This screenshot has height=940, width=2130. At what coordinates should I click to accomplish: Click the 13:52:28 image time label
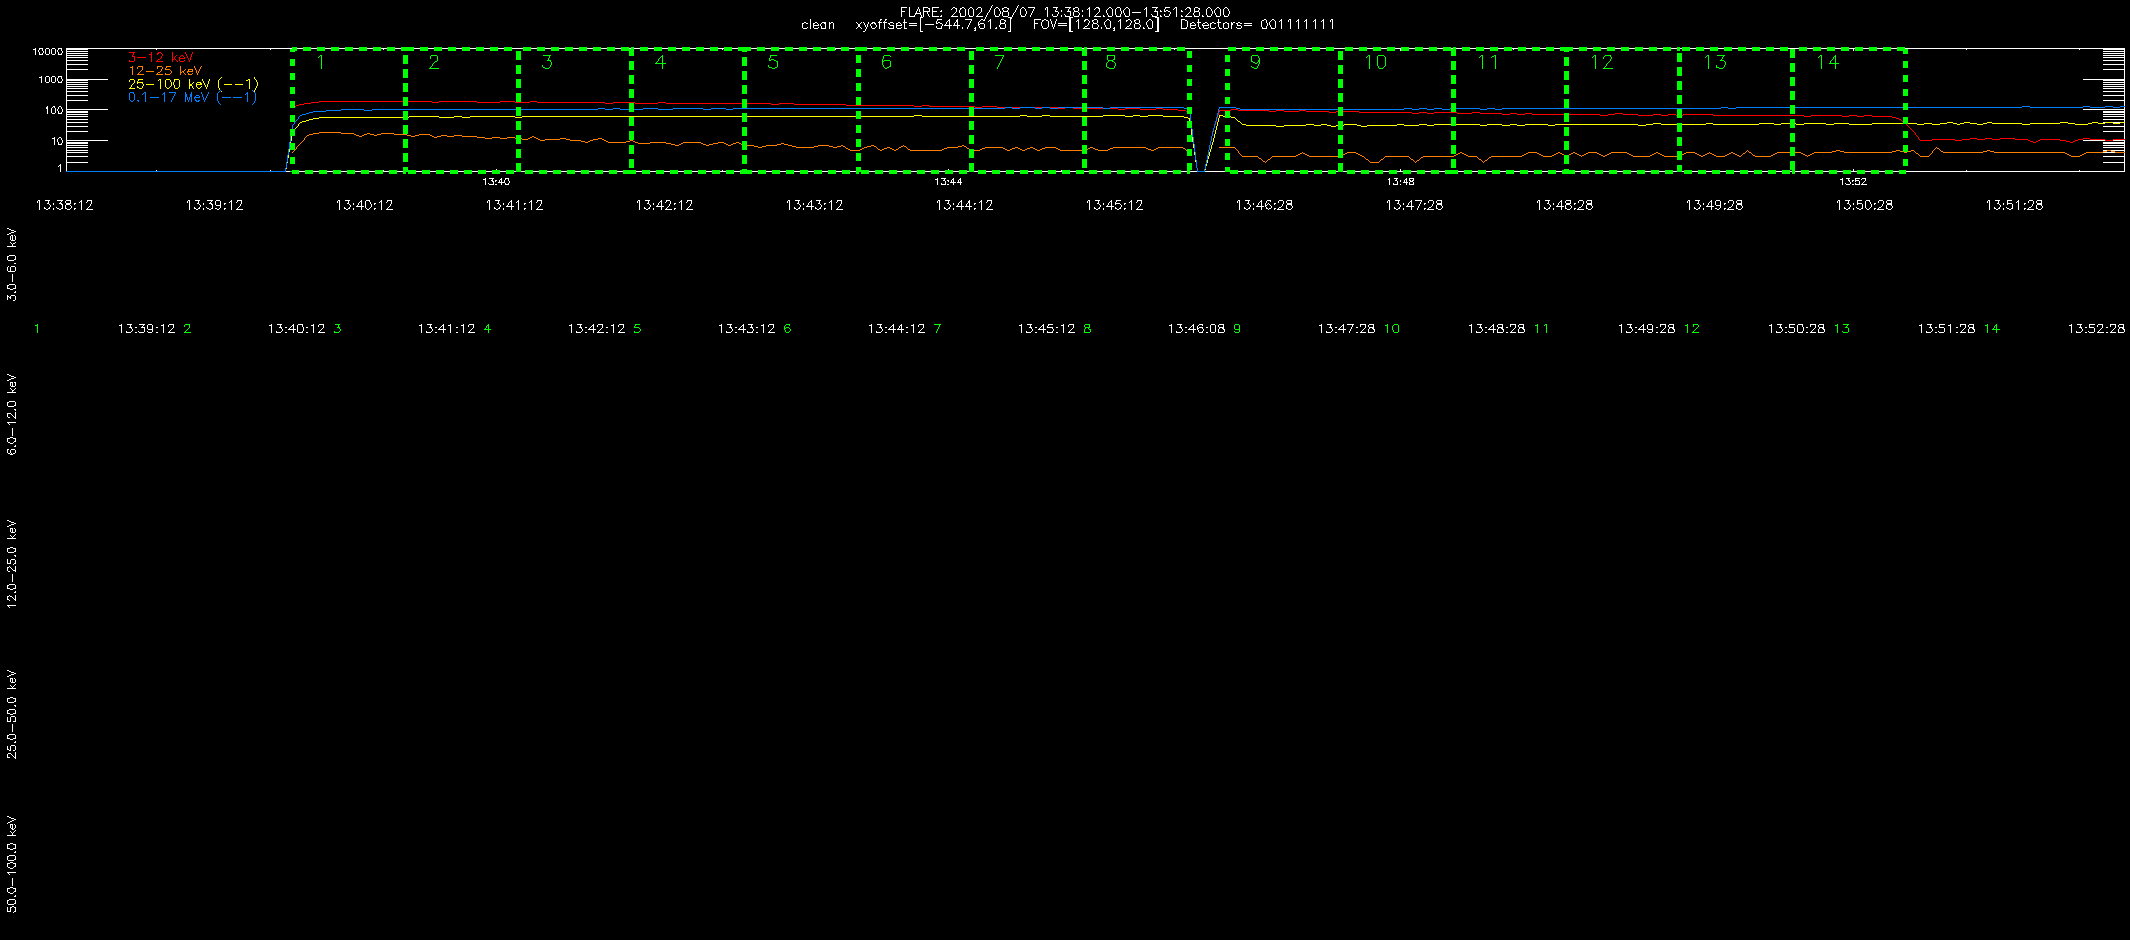point(2096,329)
